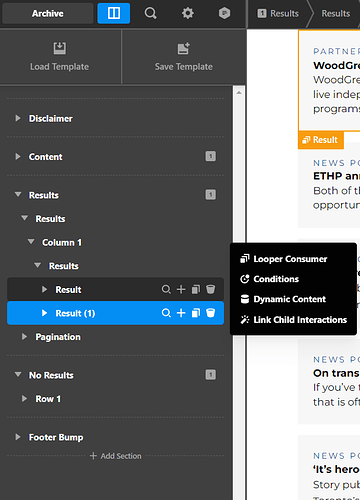Expand the Result element arrow
The height and width of the screenshot is (500, 360).
click(x=44, y=289)
